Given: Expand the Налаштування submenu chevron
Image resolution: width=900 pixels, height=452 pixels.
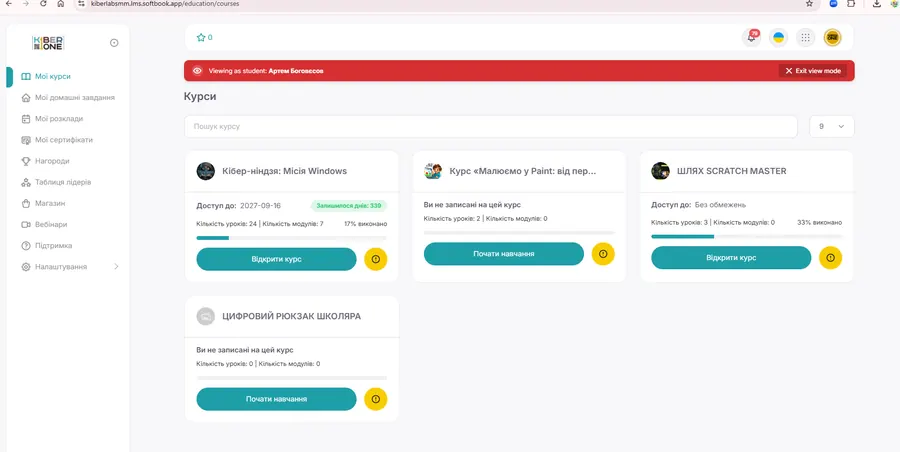Looking at the screenshot, I should (x=117, y=266).
